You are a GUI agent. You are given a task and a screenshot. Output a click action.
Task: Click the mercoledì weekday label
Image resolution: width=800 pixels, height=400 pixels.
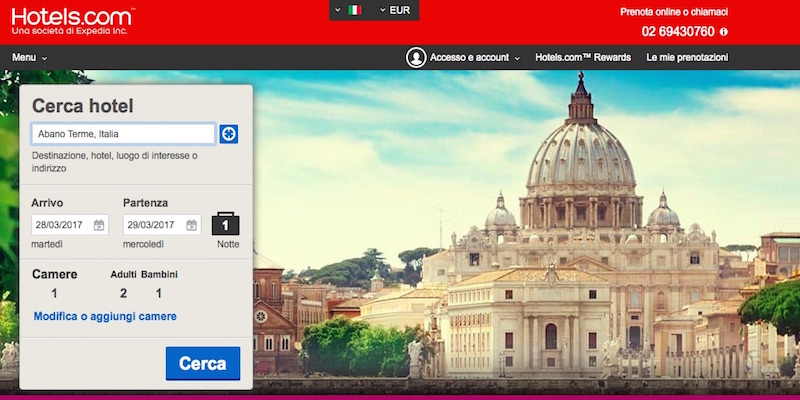[x=143, y=245]
